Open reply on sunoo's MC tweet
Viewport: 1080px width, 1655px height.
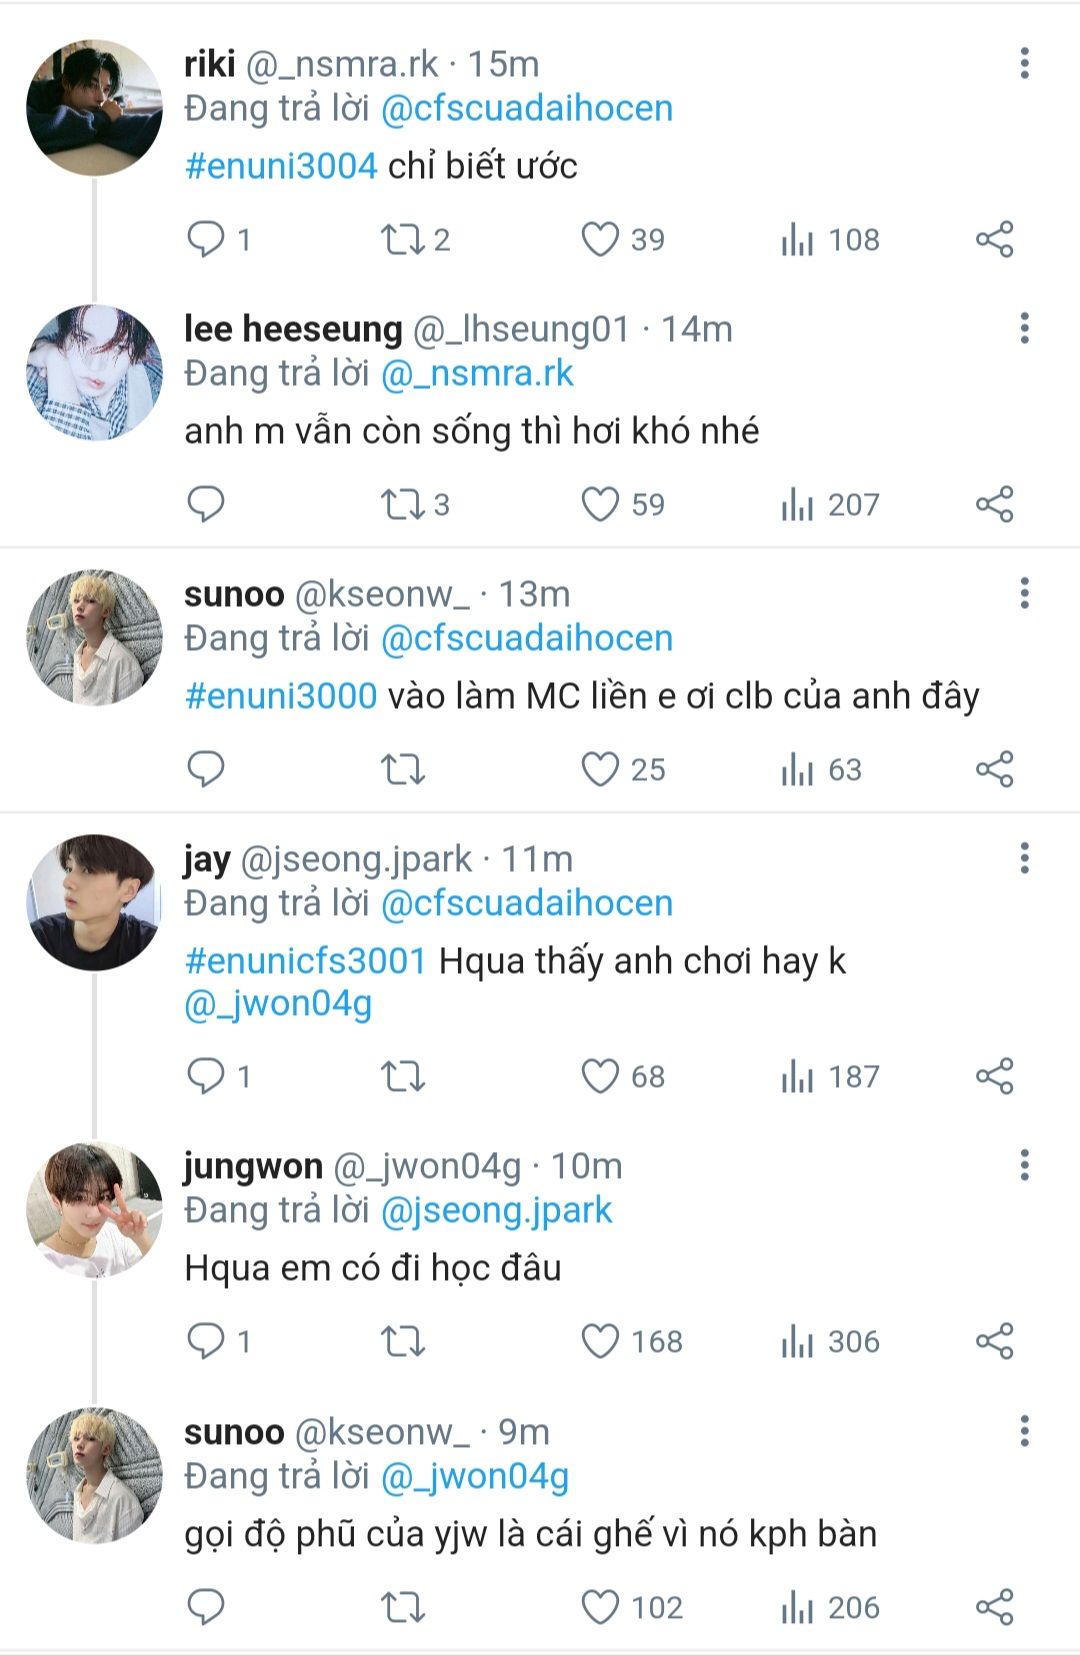[x=206, y=770]
